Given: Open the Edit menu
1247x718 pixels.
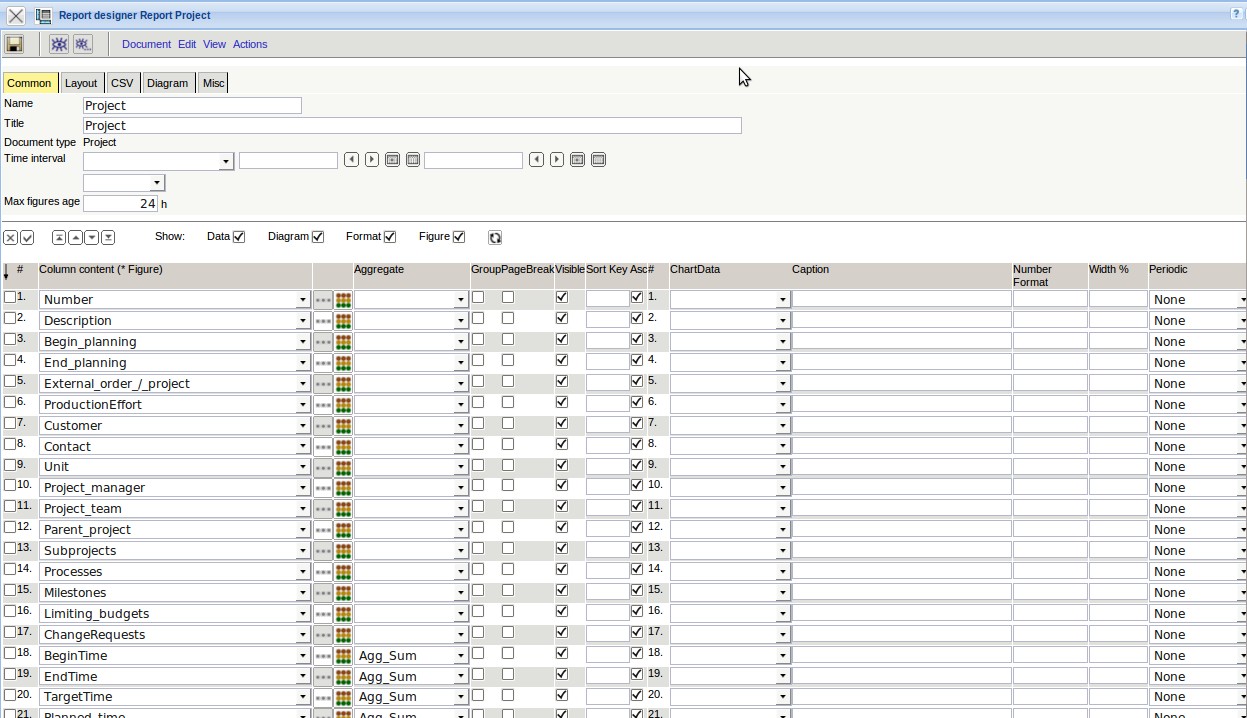Looking at the screenshot, I should (187, 44).
